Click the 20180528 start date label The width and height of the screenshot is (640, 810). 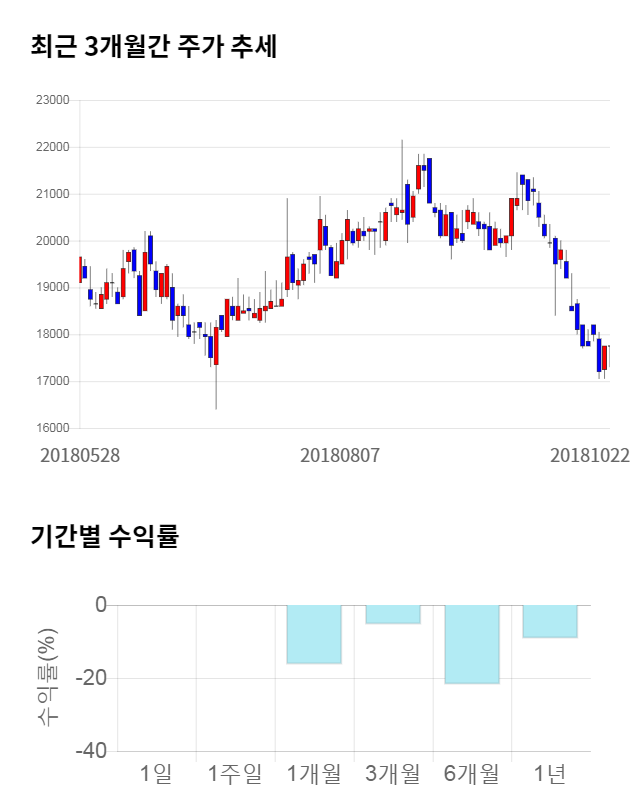(x=80, y=455)
